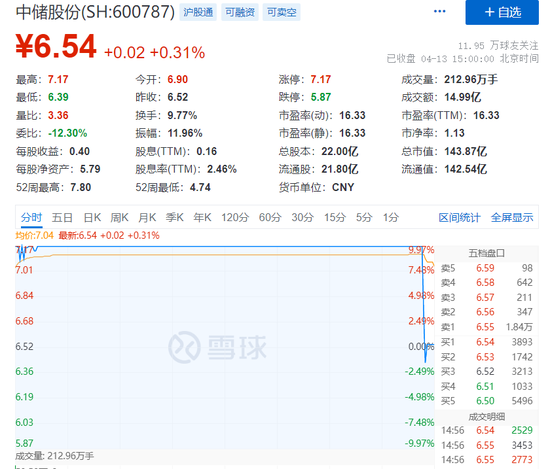This screenshot has height=469, width=550.
Task: Open the 15分 chart tab
Action: point(335,217)
